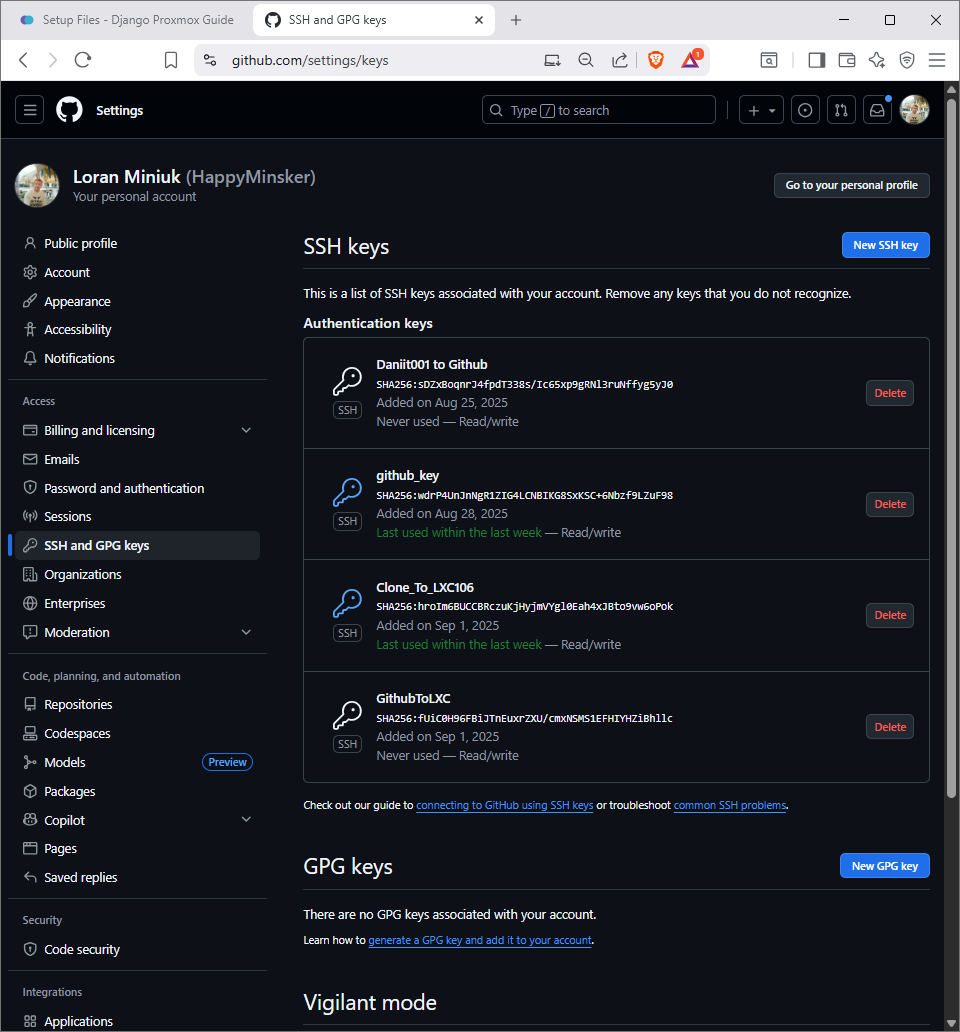Click the pull requests icon in the header
This screenshot has width=960, height=1032.
point(841,110)
